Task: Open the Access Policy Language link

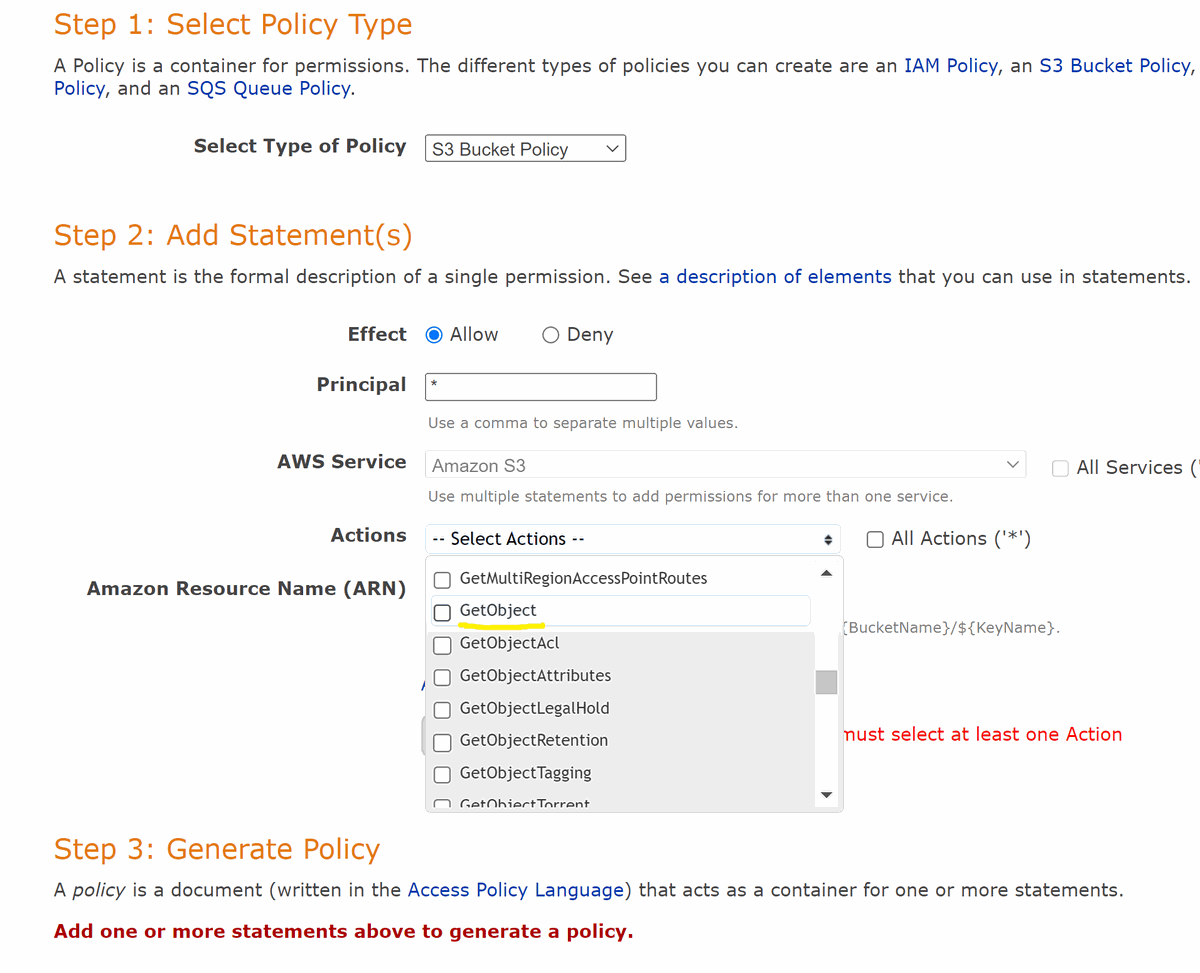Action: tap(516, 890)
